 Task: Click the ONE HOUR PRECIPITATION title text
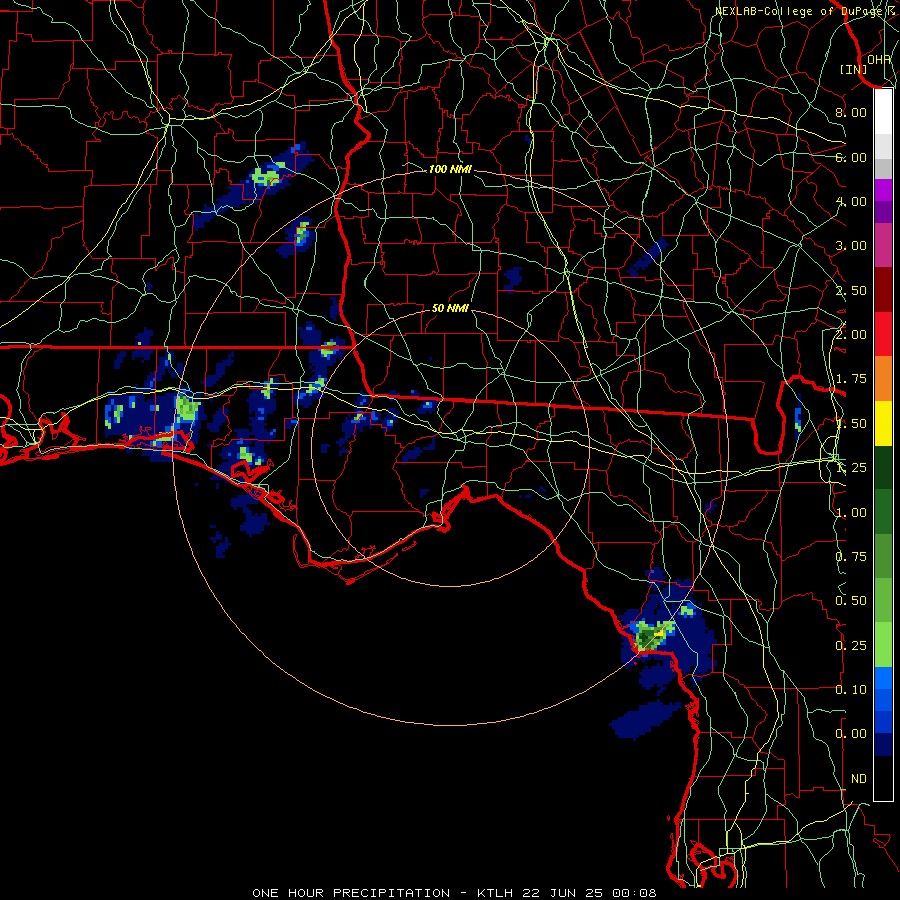[351, 893]
